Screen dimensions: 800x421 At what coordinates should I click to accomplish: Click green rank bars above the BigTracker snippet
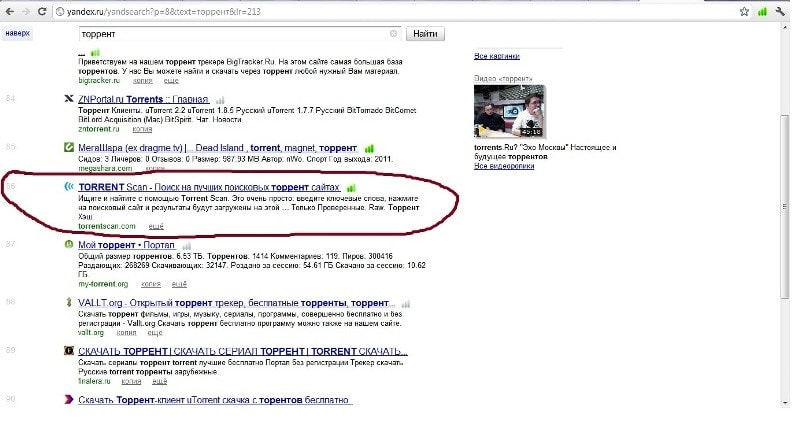click(x=95, y=52)
